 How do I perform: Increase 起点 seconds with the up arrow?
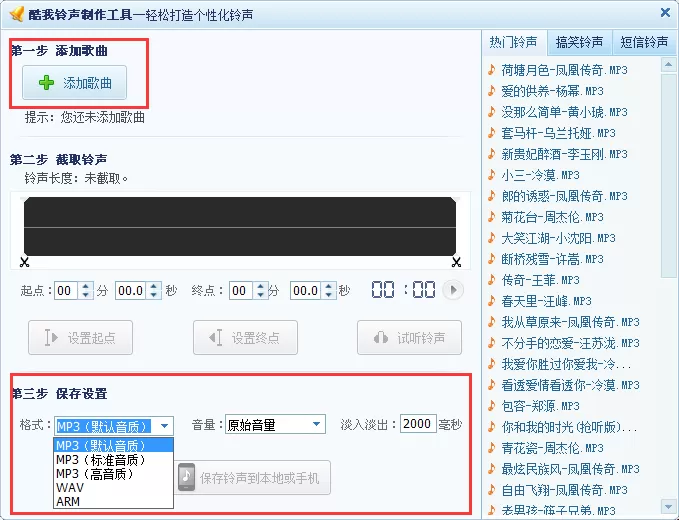(154, 286)
